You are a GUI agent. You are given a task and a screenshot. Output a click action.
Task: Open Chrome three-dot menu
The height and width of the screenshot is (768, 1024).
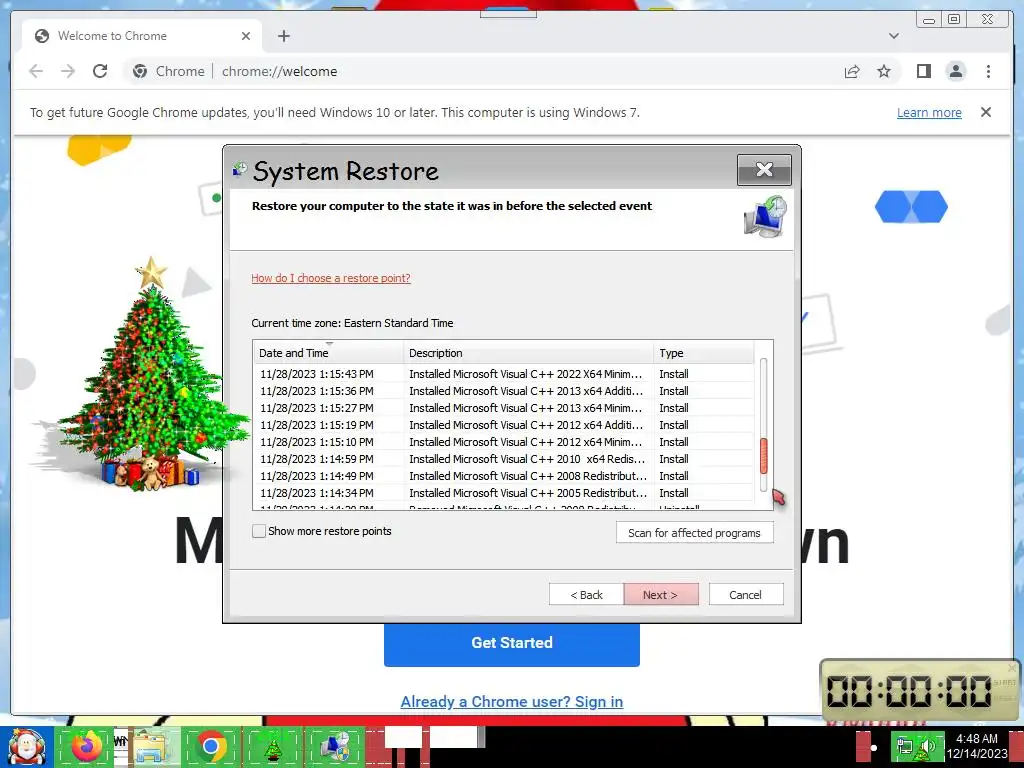[x=988, y=71]
